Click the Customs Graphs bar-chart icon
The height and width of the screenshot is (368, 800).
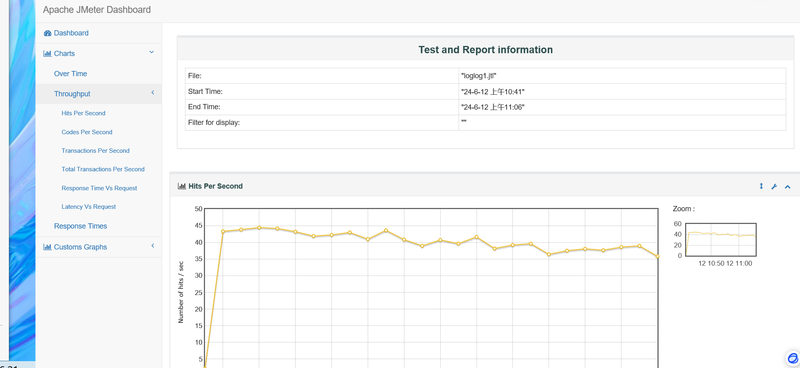(47, 247)
